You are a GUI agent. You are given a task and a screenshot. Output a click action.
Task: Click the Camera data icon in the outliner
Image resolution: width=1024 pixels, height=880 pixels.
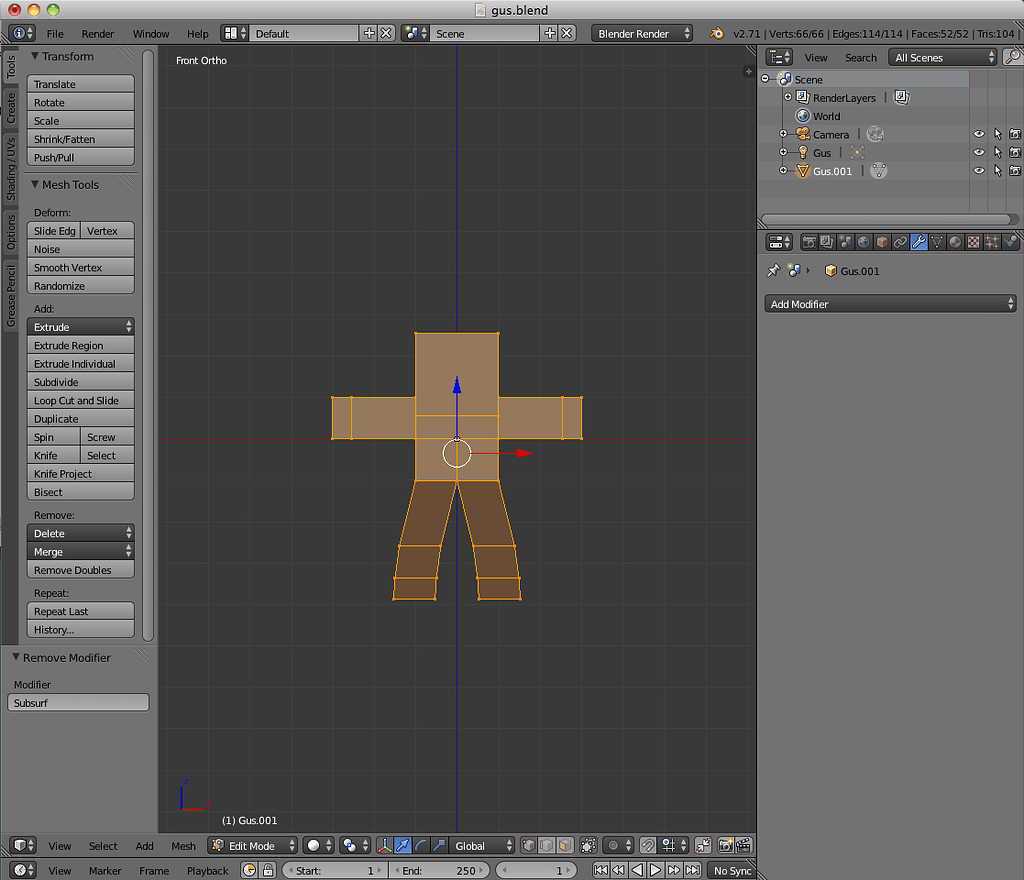[875, 134]
